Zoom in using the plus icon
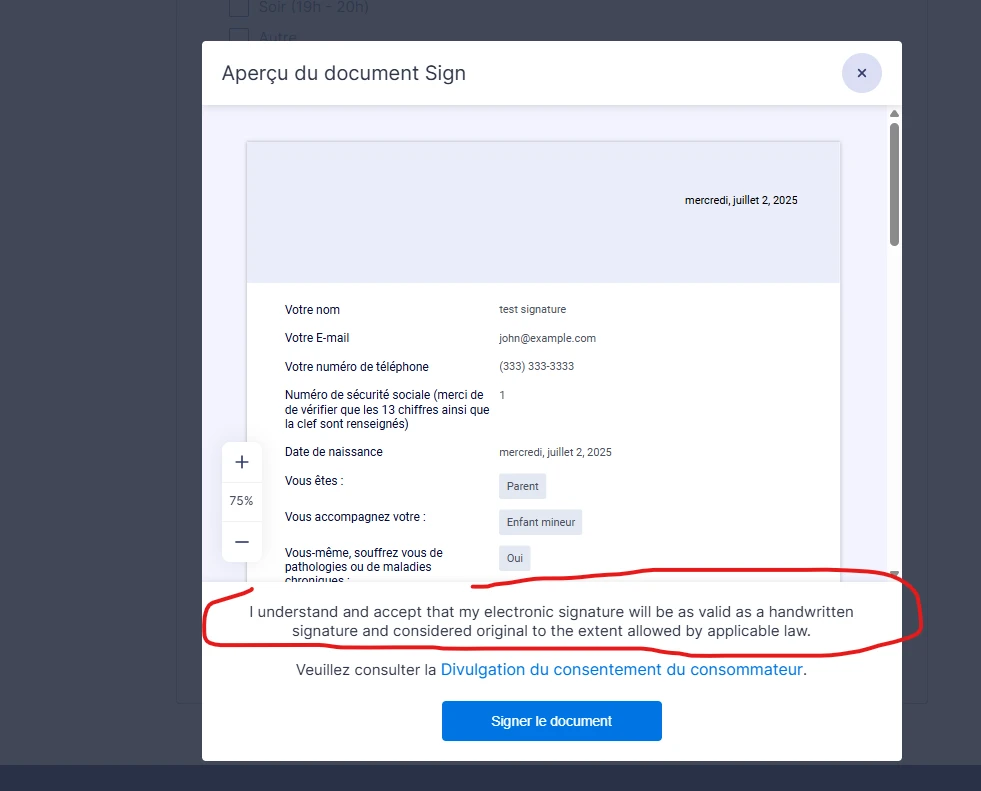The height and width of the screenshot is (791, 981). coord(241,461)
